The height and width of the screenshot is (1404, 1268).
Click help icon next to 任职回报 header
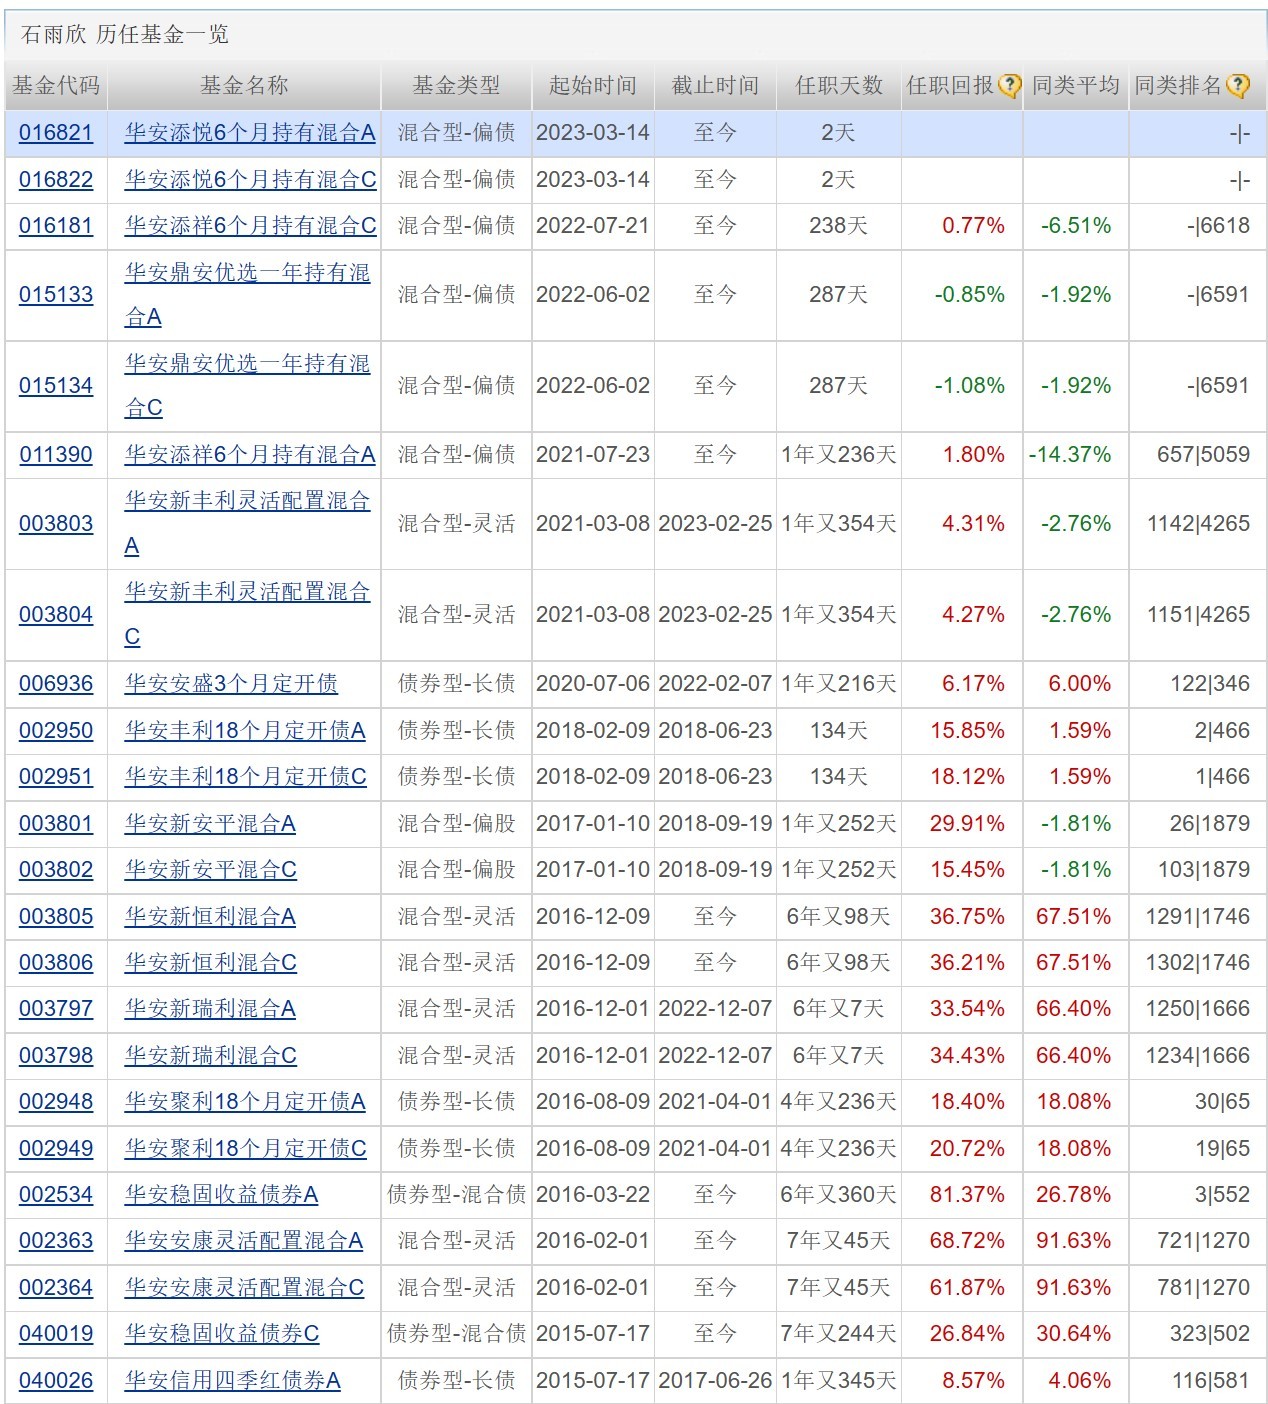pyautogui.click(x=1009, y=86)
